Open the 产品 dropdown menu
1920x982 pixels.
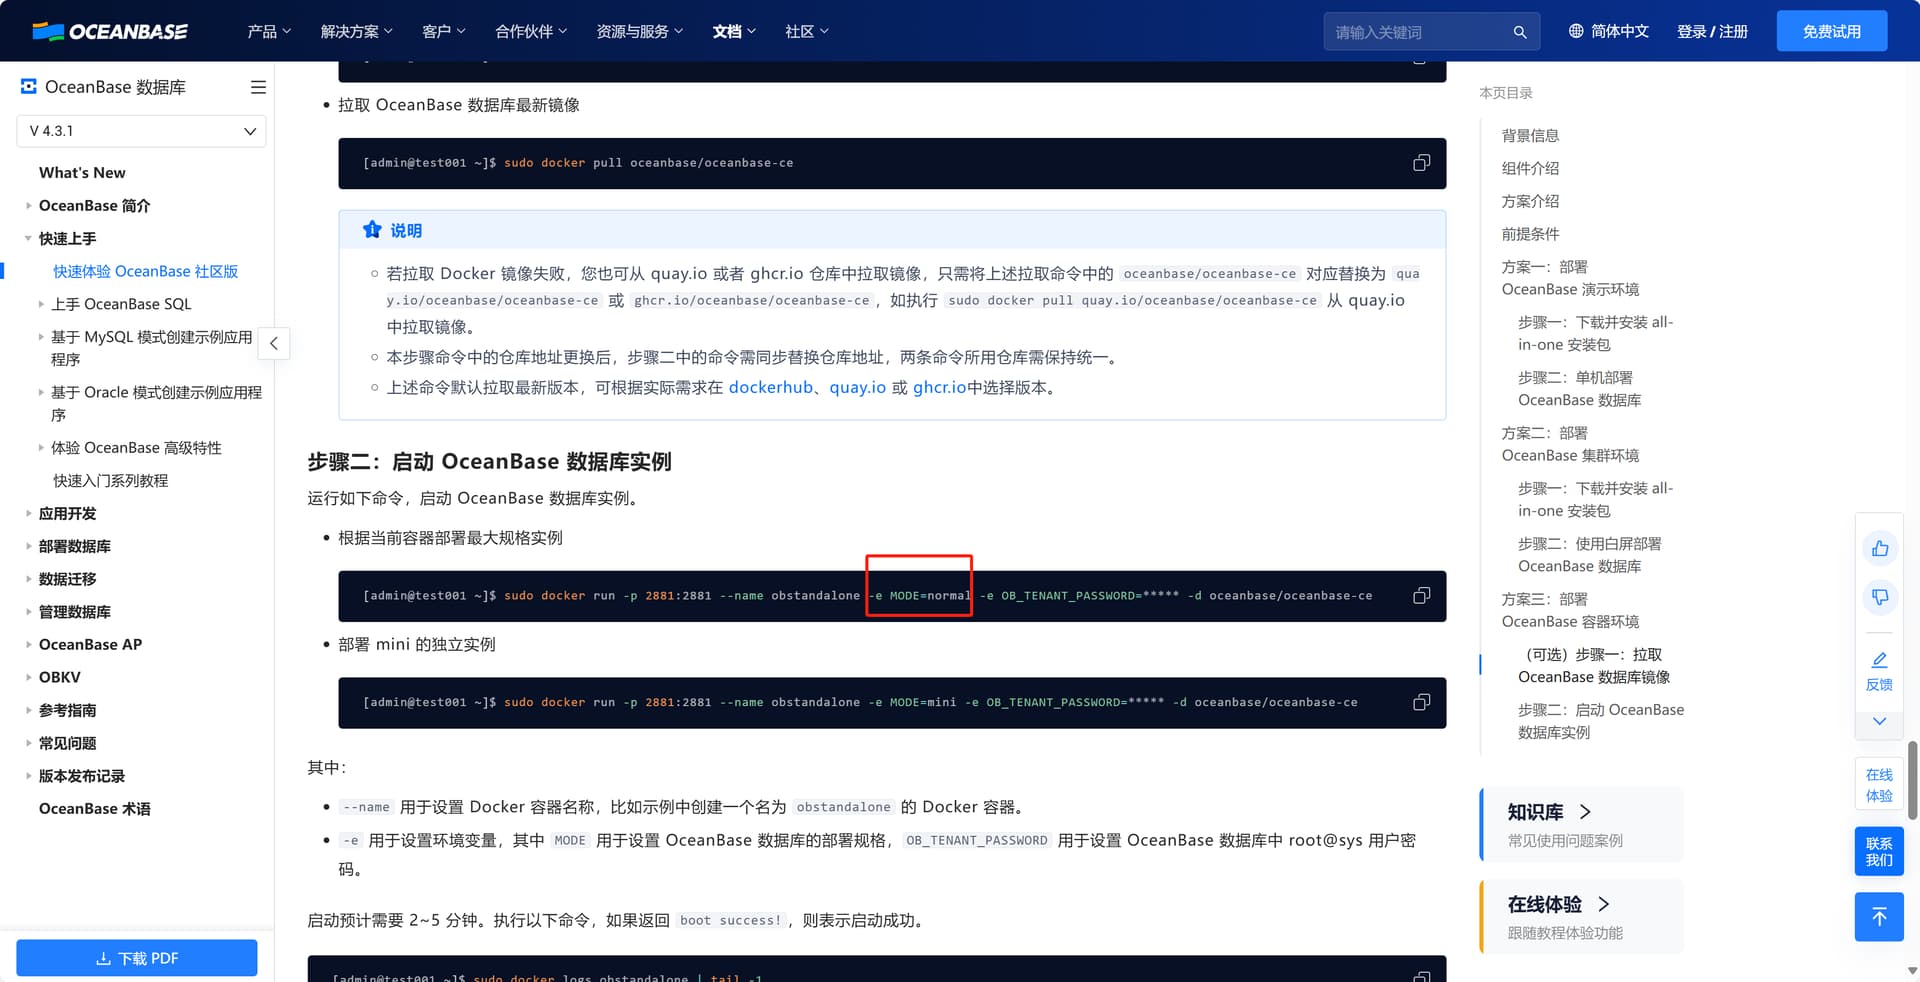(x=269, y=31)
